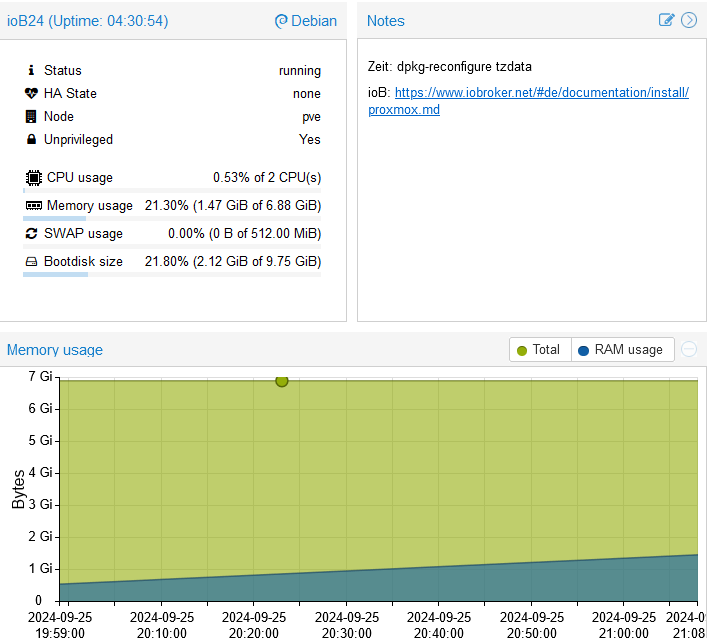
Task: Click the Unprivileged lock icon
Action: click(x=31, y=139)
